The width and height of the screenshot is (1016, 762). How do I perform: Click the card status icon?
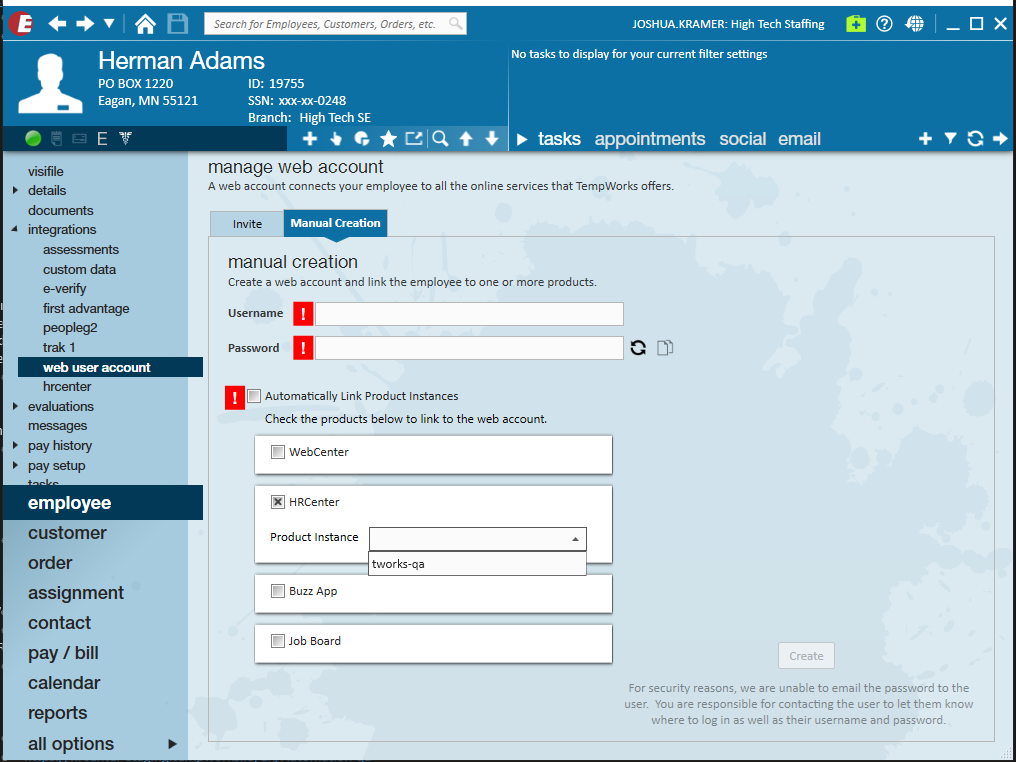coord(79,138)
